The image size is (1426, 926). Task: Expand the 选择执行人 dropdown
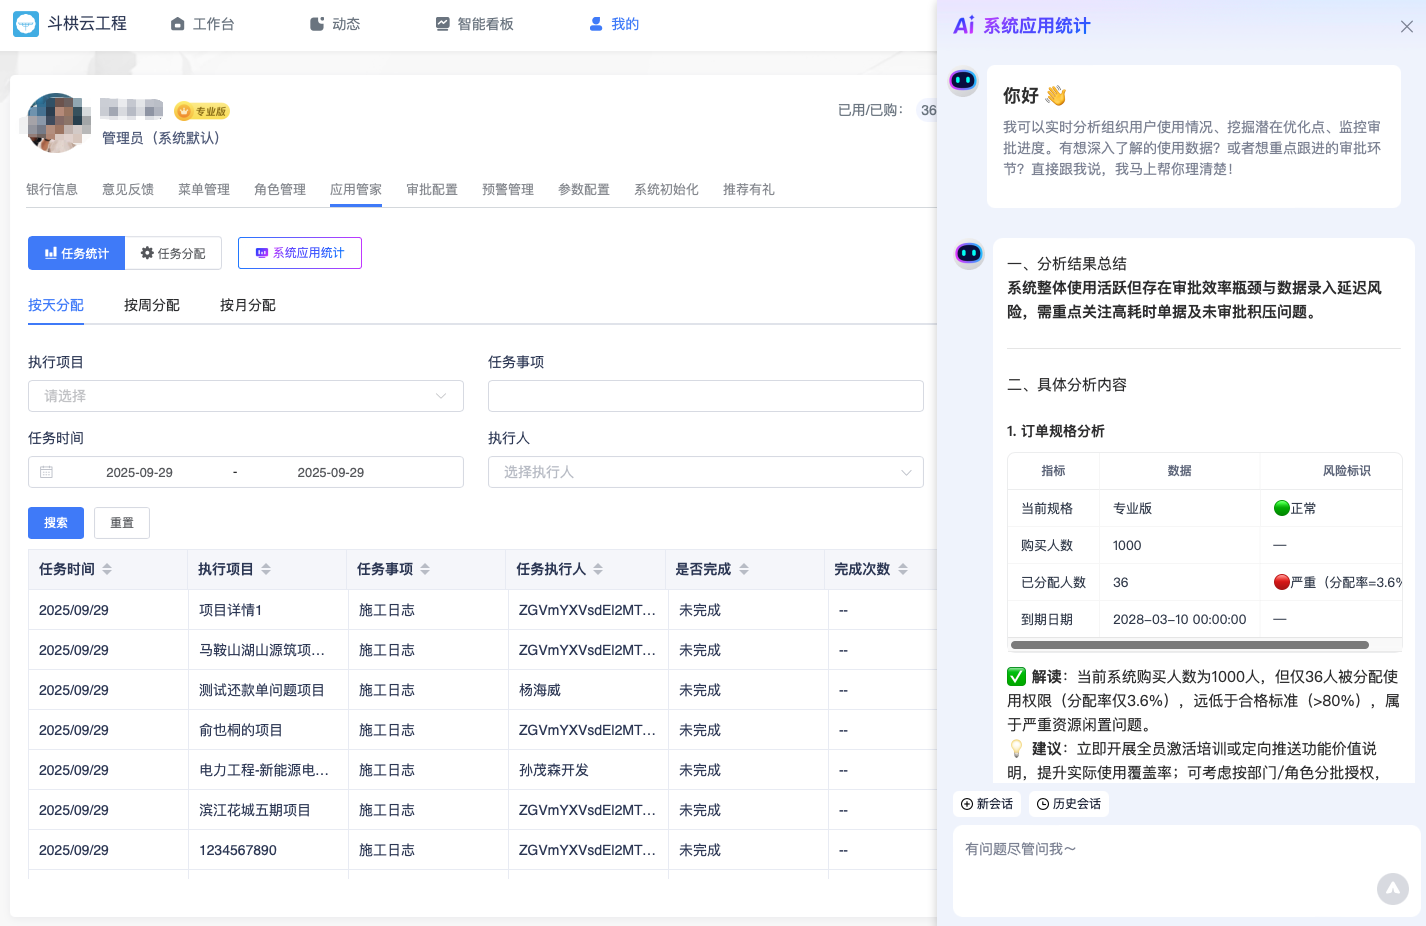(x=706, y=472)
